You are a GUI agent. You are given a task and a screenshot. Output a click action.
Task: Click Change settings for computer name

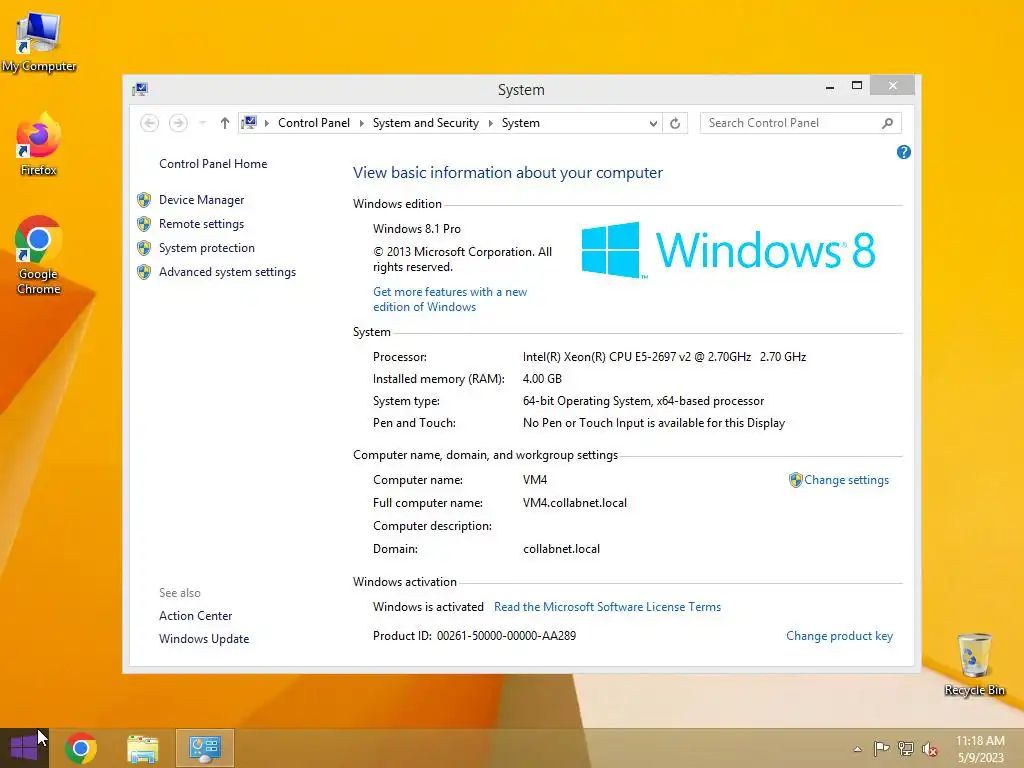click(846, 480)
